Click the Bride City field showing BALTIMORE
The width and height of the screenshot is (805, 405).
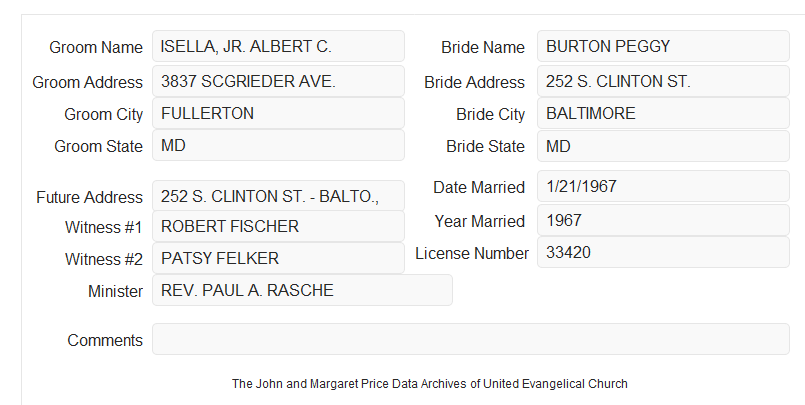(x=663, y=113)
